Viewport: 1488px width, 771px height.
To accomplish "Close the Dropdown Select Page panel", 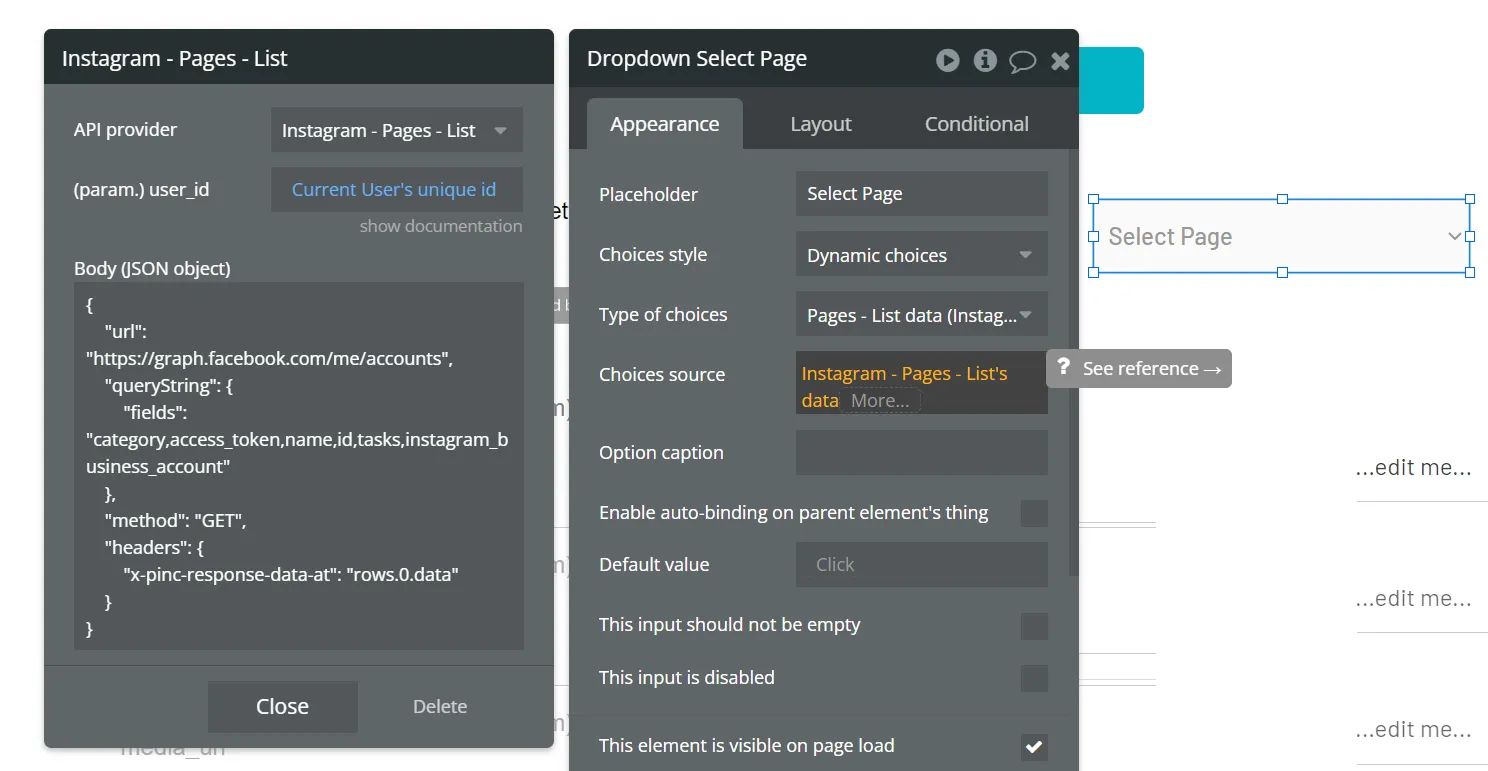I will [x=1060, y=61].
